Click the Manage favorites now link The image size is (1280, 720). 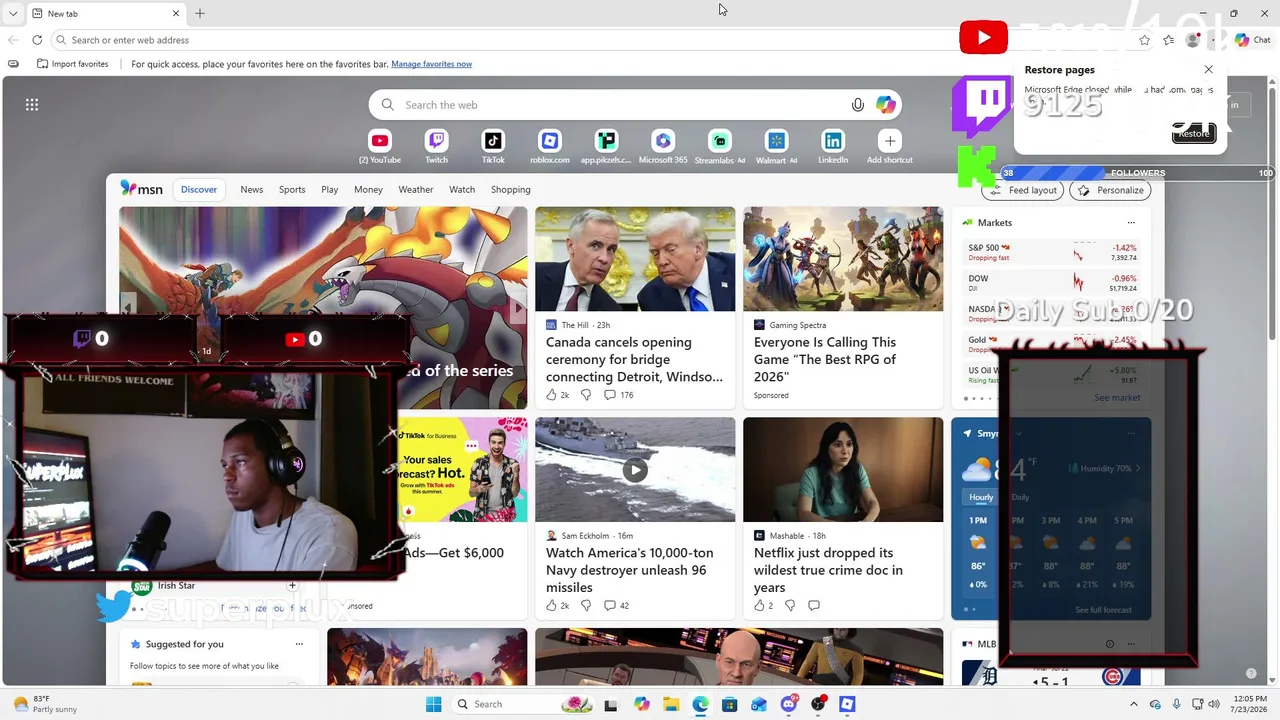pos(432,64)
